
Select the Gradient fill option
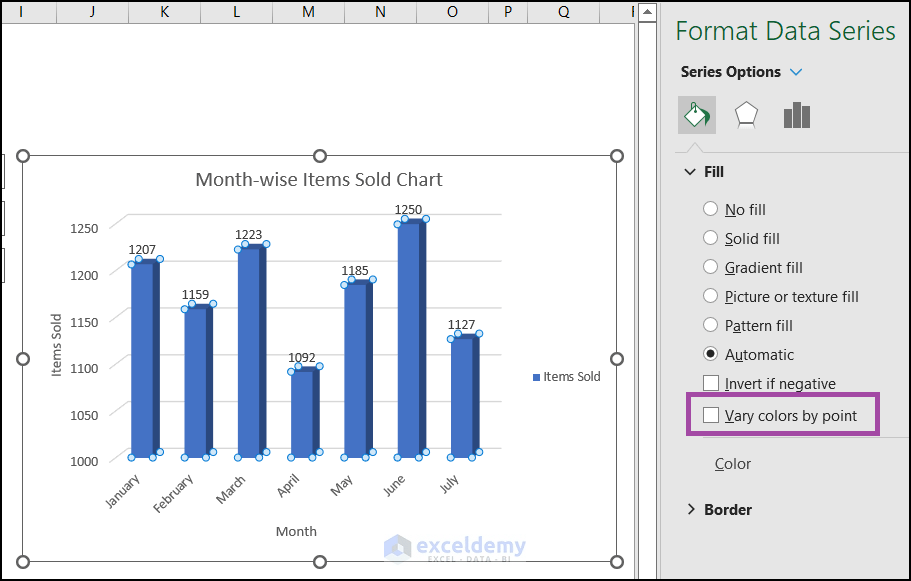tap(710, 267)
